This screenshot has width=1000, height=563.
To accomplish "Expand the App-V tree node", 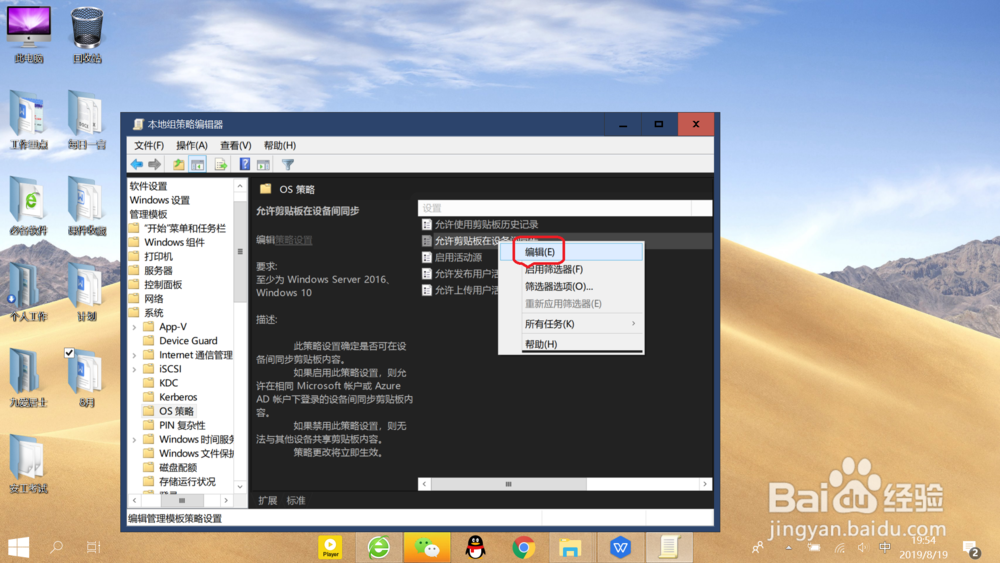I will pos(135,327).
